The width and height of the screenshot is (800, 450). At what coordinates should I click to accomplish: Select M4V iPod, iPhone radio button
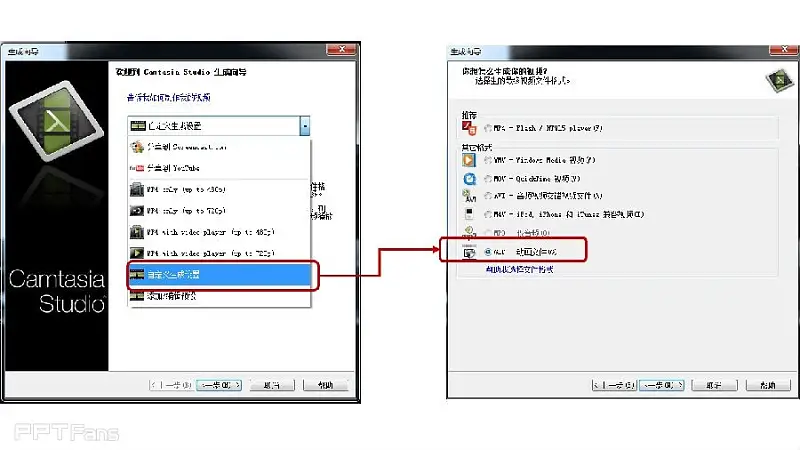coord(488,214)
